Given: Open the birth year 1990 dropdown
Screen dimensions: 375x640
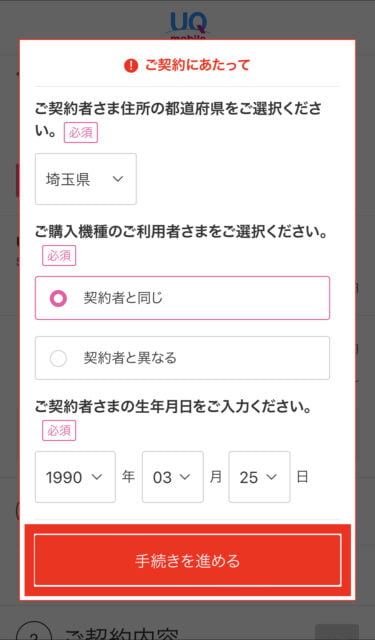Looking at the screenshot, I should click(75, 477).
